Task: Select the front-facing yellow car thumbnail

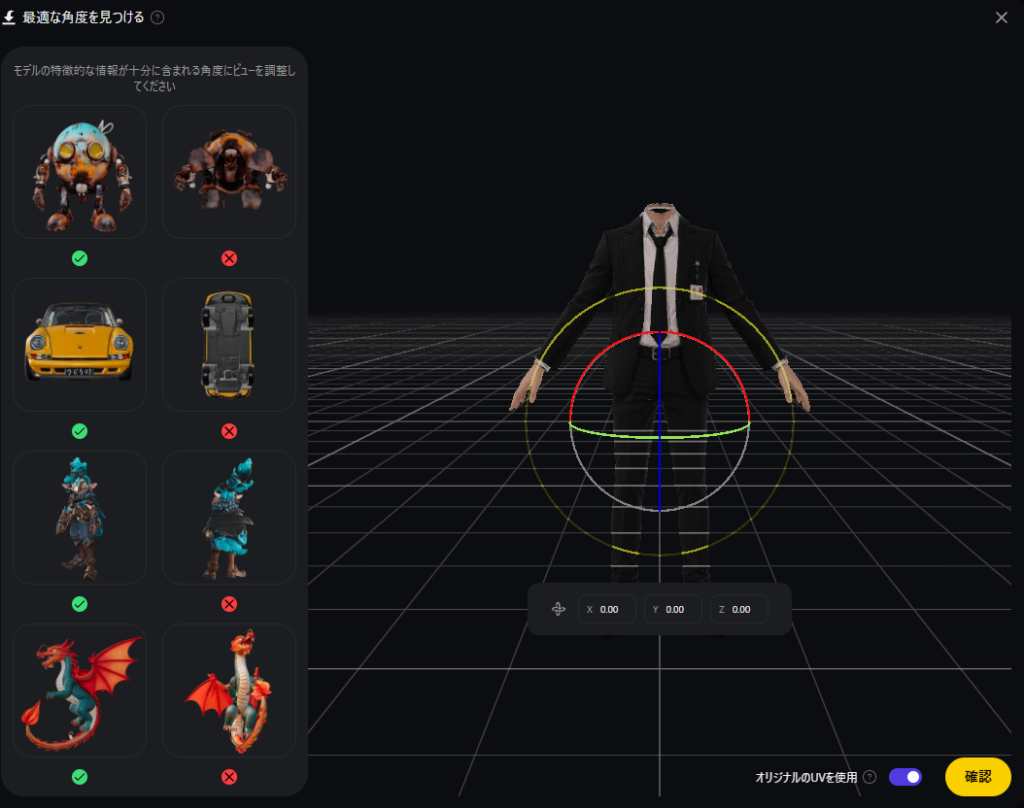Action: click(80, 345)
